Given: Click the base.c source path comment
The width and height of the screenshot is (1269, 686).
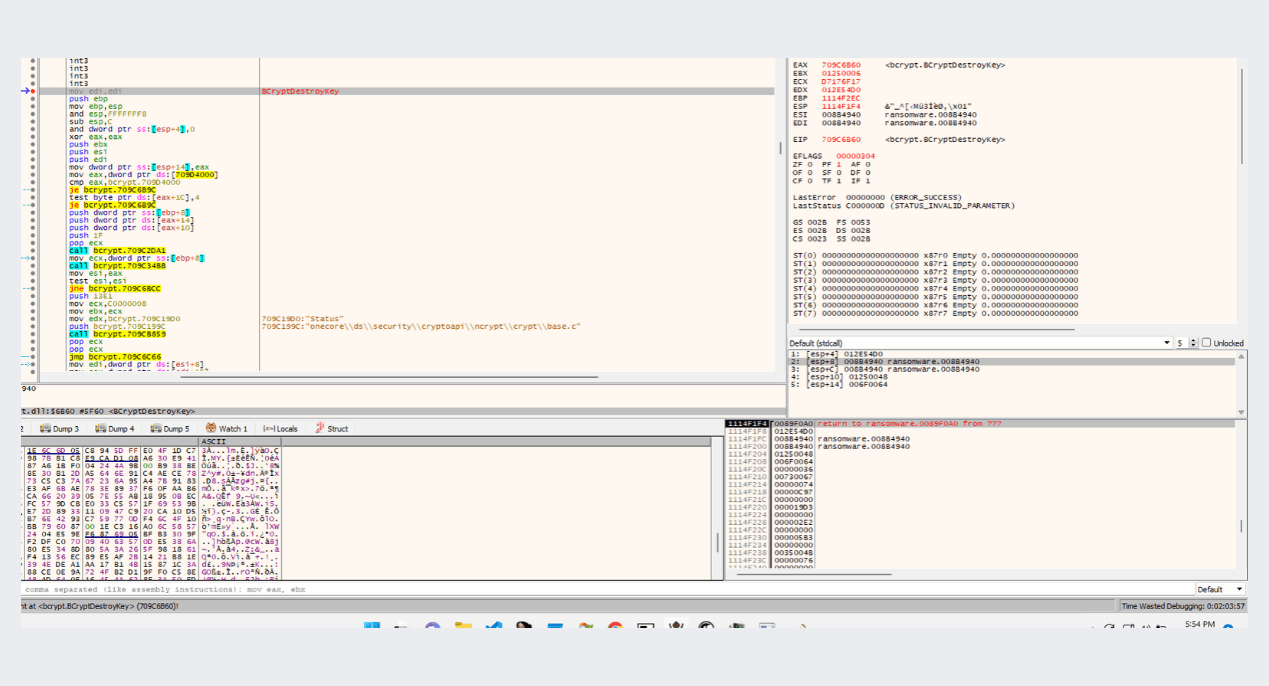Looking at the screenshot, I should click(x=420, y=326).
